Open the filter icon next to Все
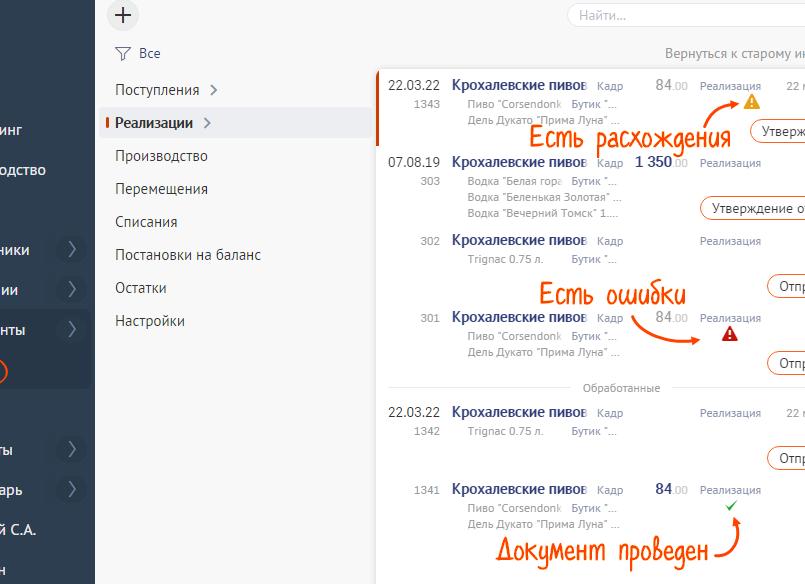 (x=123, y=53)
